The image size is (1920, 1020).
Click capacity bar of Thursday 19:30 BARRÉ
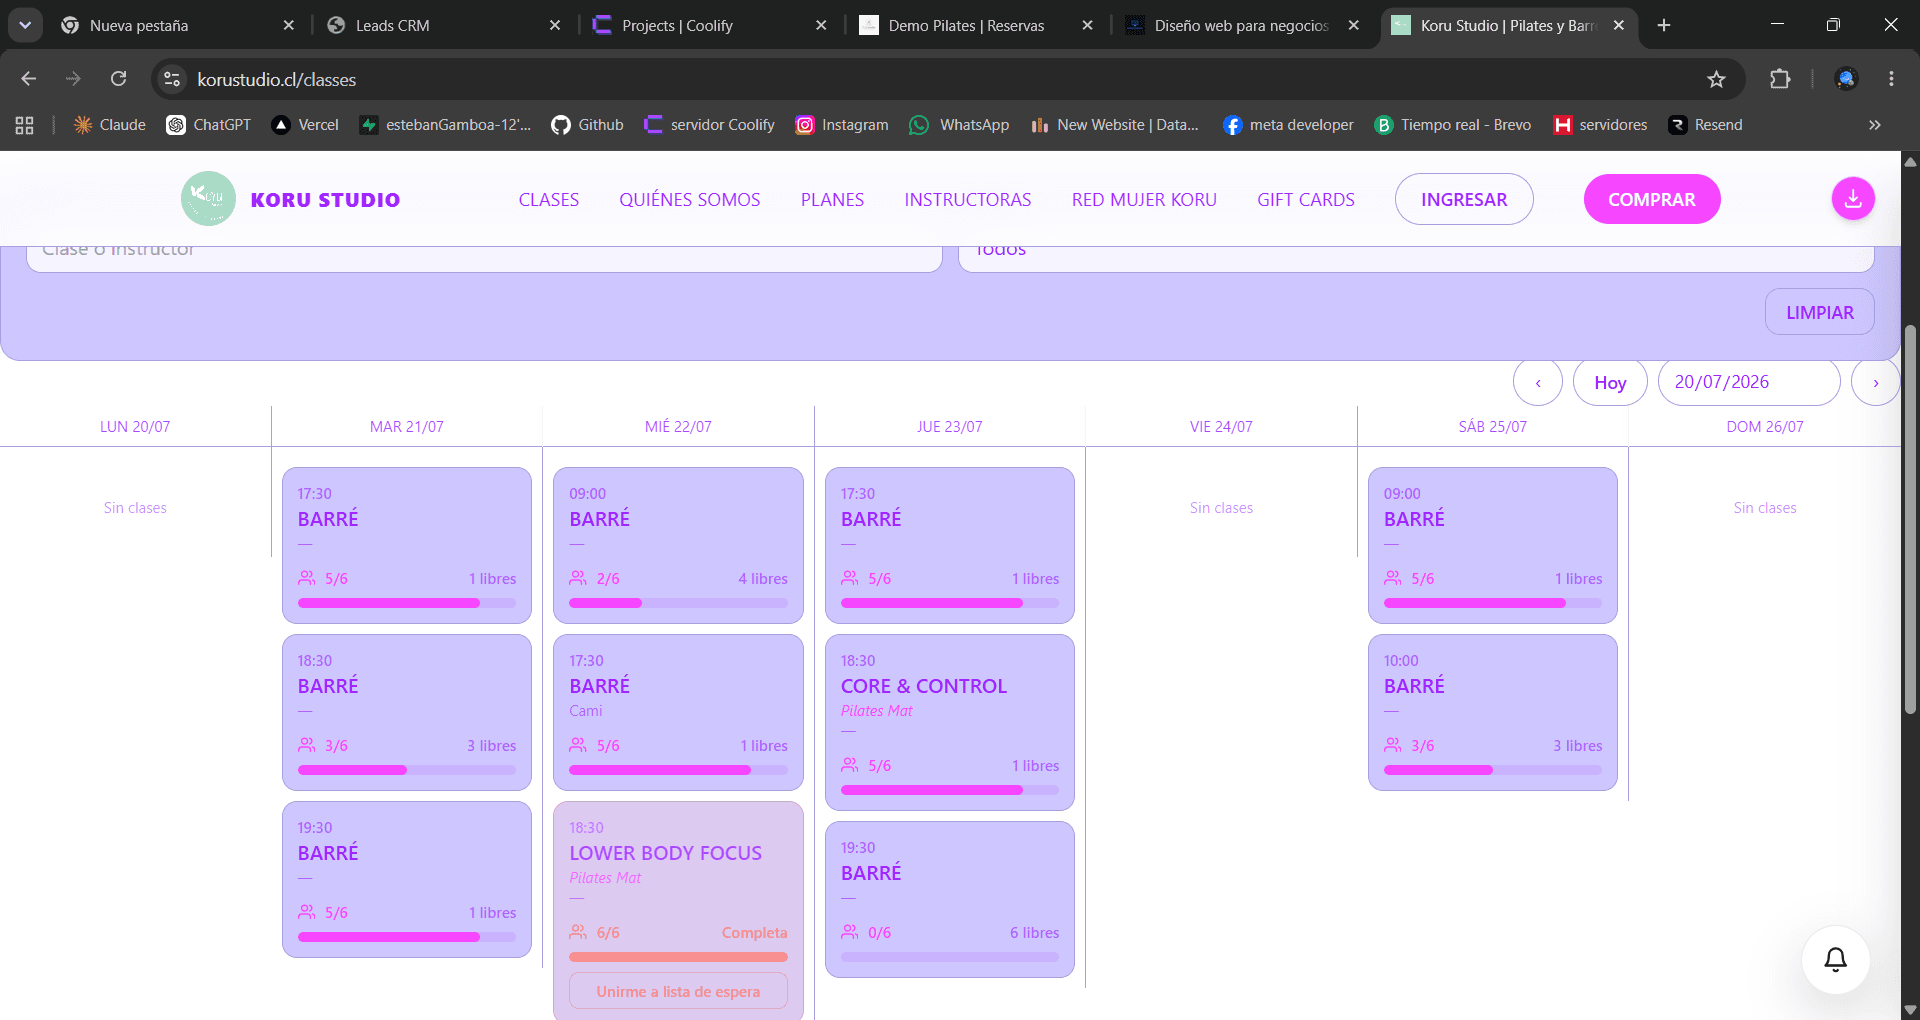click(950, 957)
